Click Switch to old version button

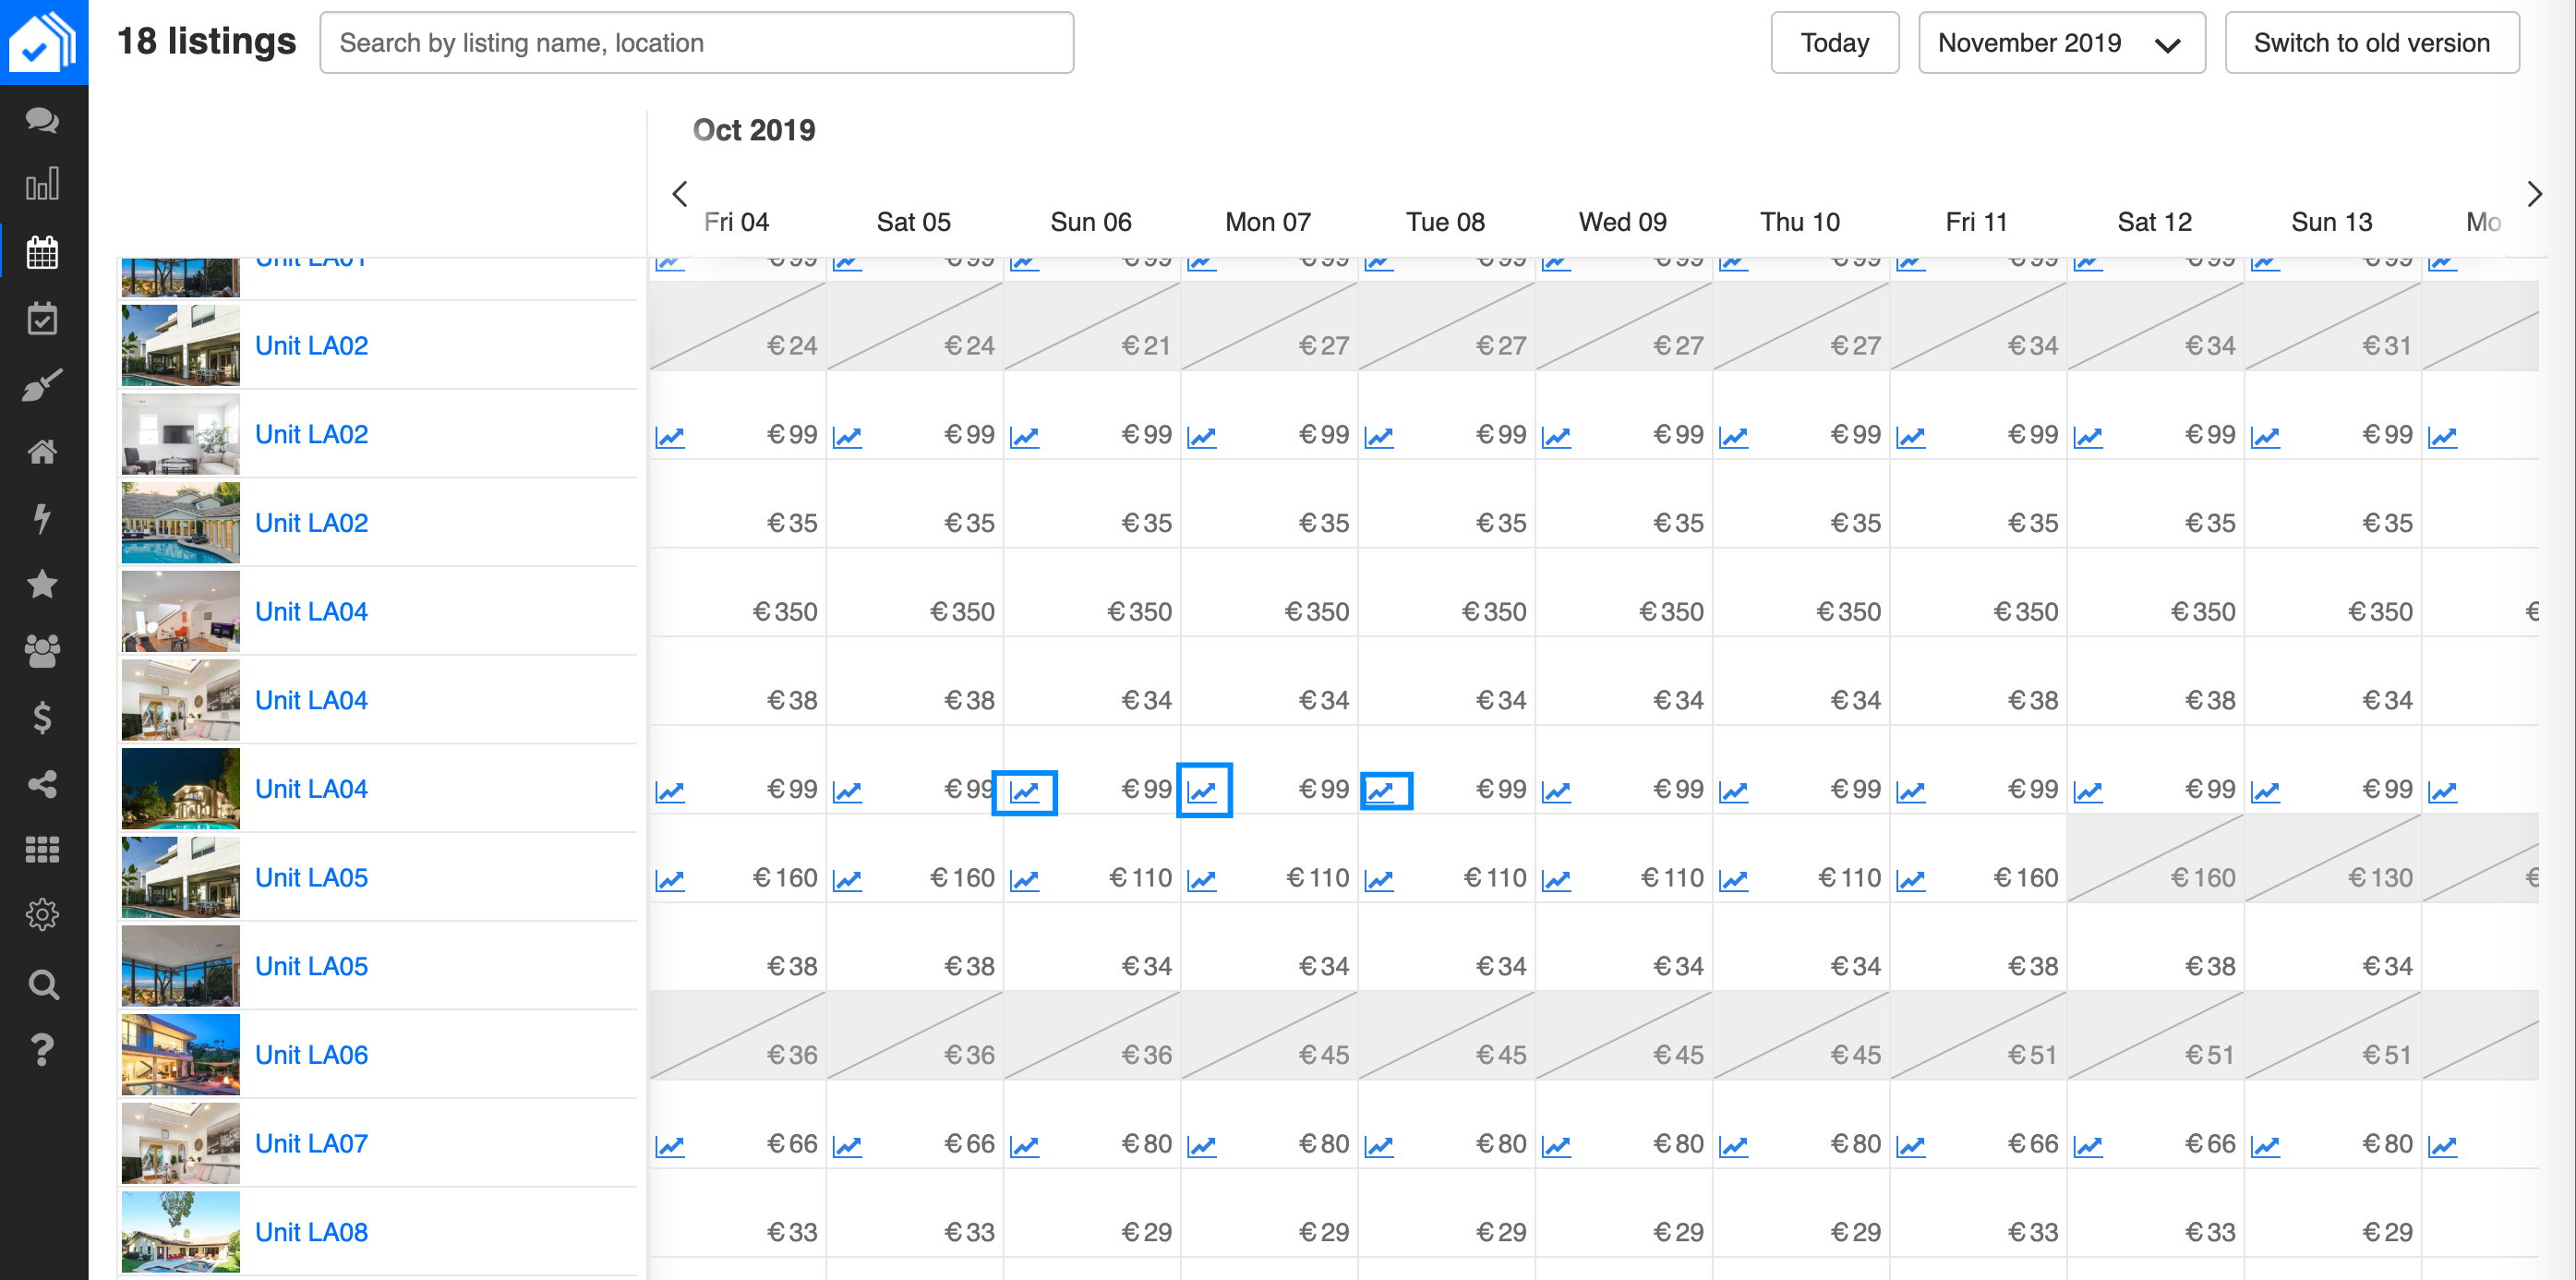pyautogui.click(x=2370, y=43)
